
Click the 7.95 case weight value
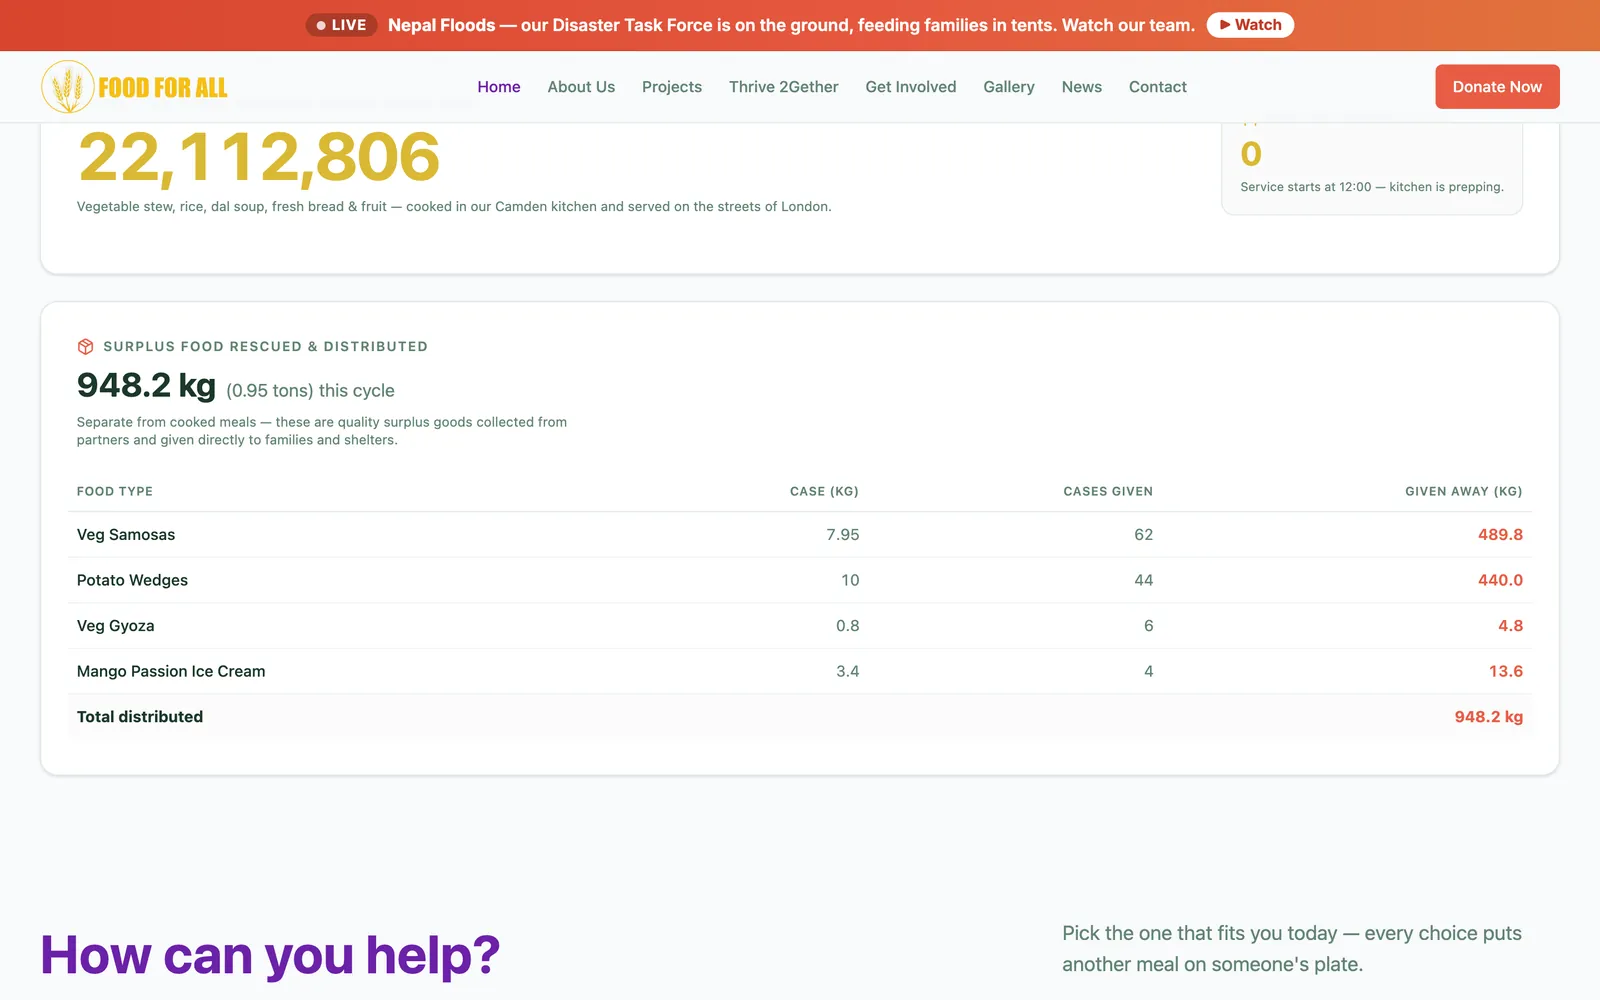842,535
